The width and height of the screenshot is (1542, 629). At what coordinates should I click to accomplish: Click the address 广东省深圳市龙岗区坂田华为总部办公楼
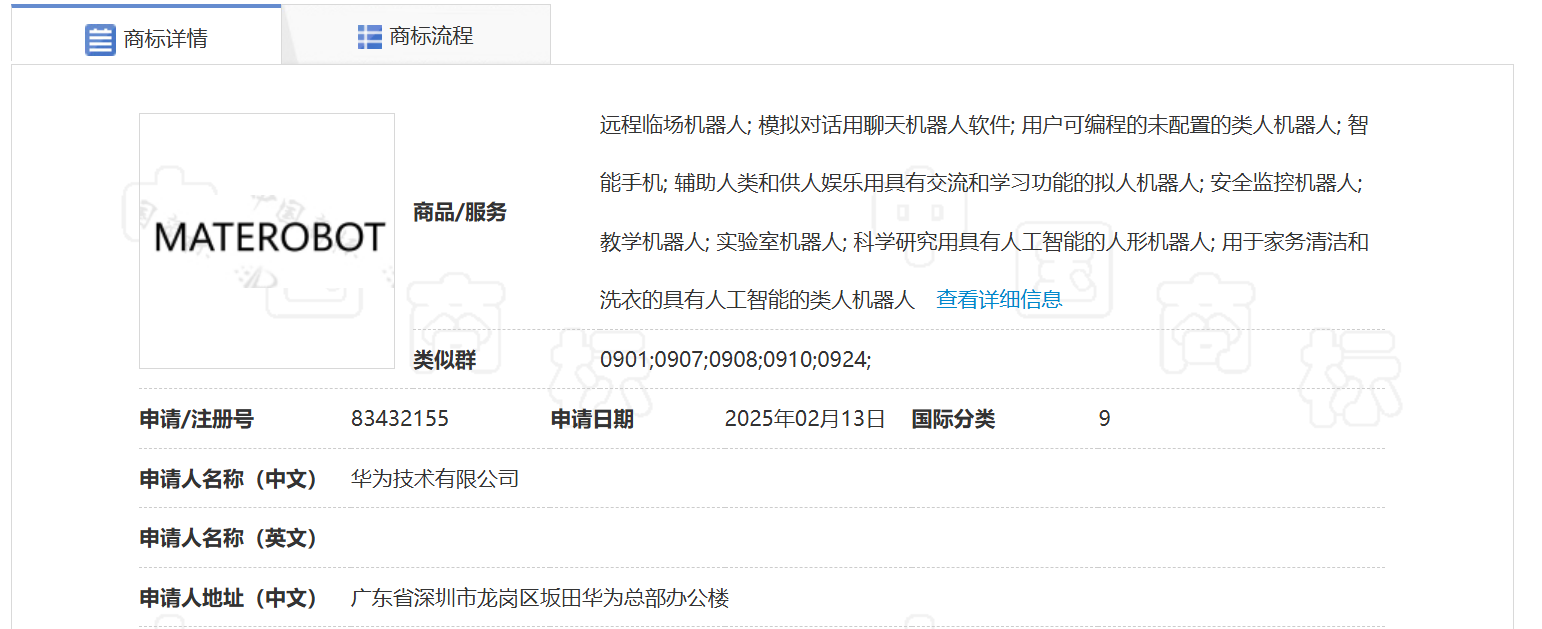[x=540, y=599]
